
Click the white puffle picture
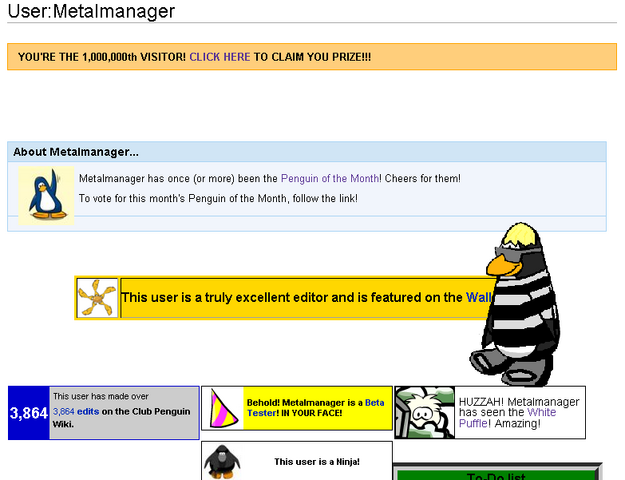point(425,412)
